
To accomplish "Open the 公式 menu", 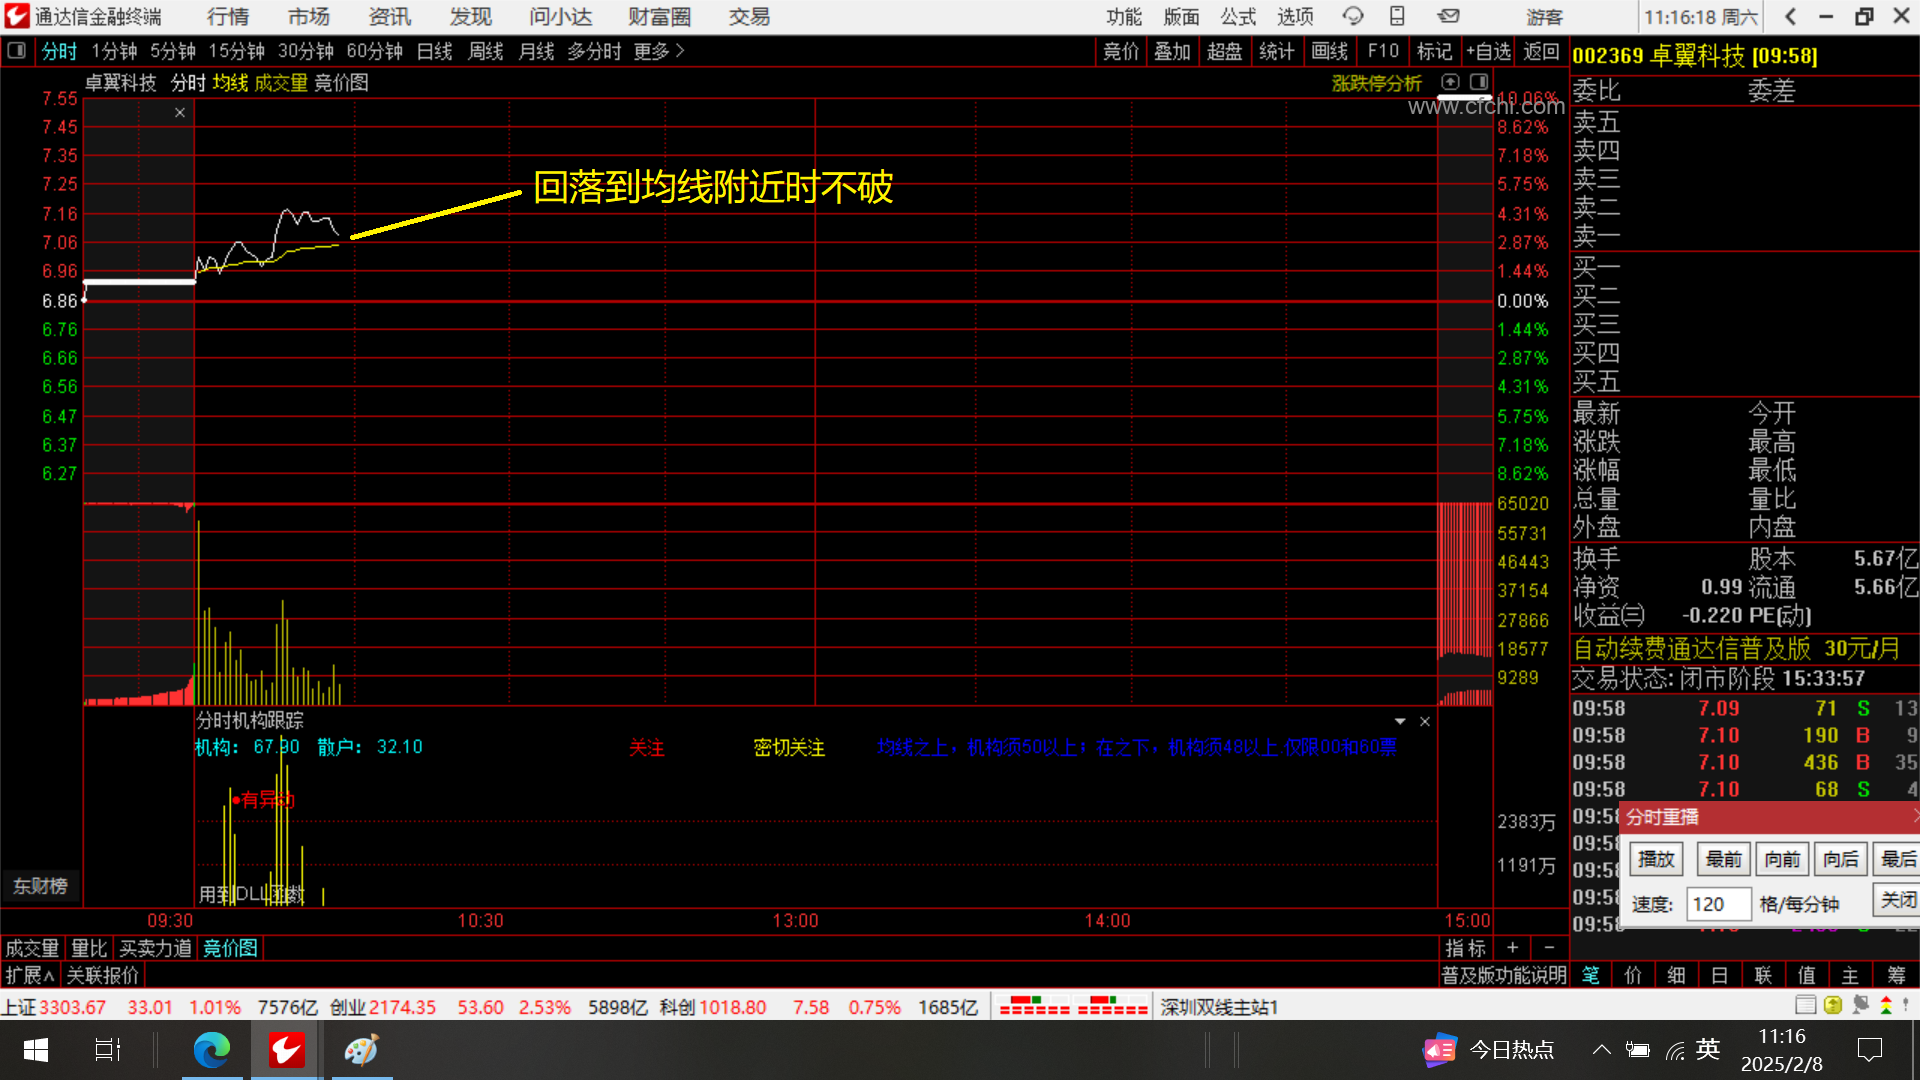I will [1237, 16].
